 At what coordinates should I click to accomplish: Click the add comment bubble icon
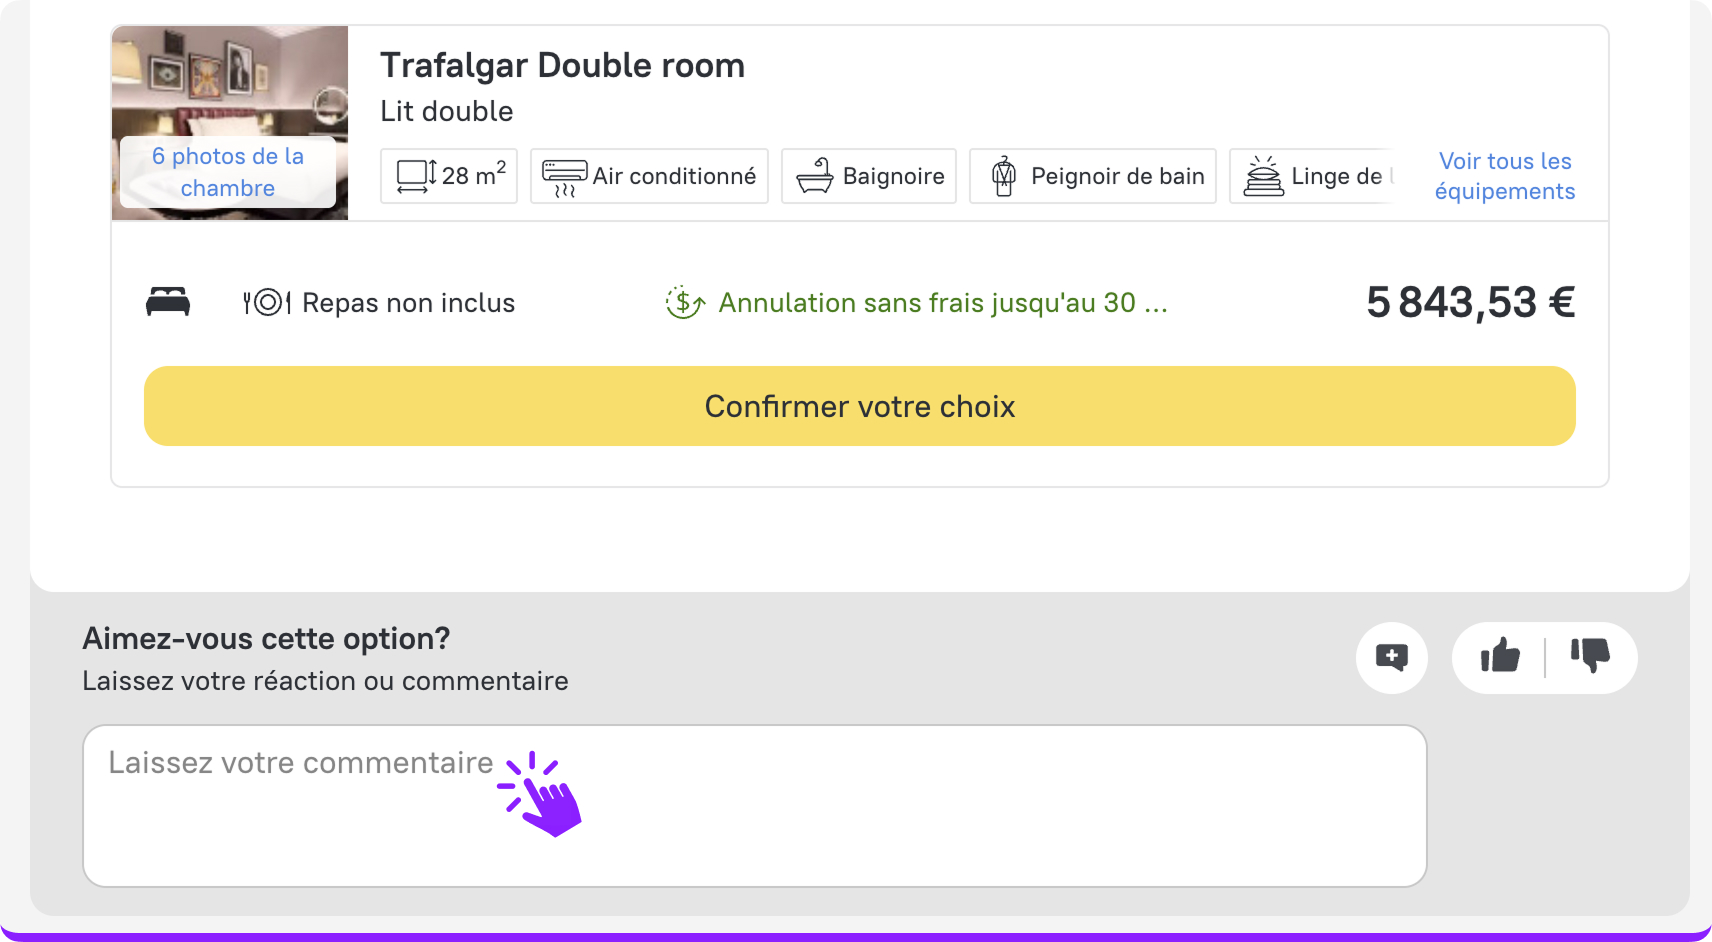(x=1391, y=657)
